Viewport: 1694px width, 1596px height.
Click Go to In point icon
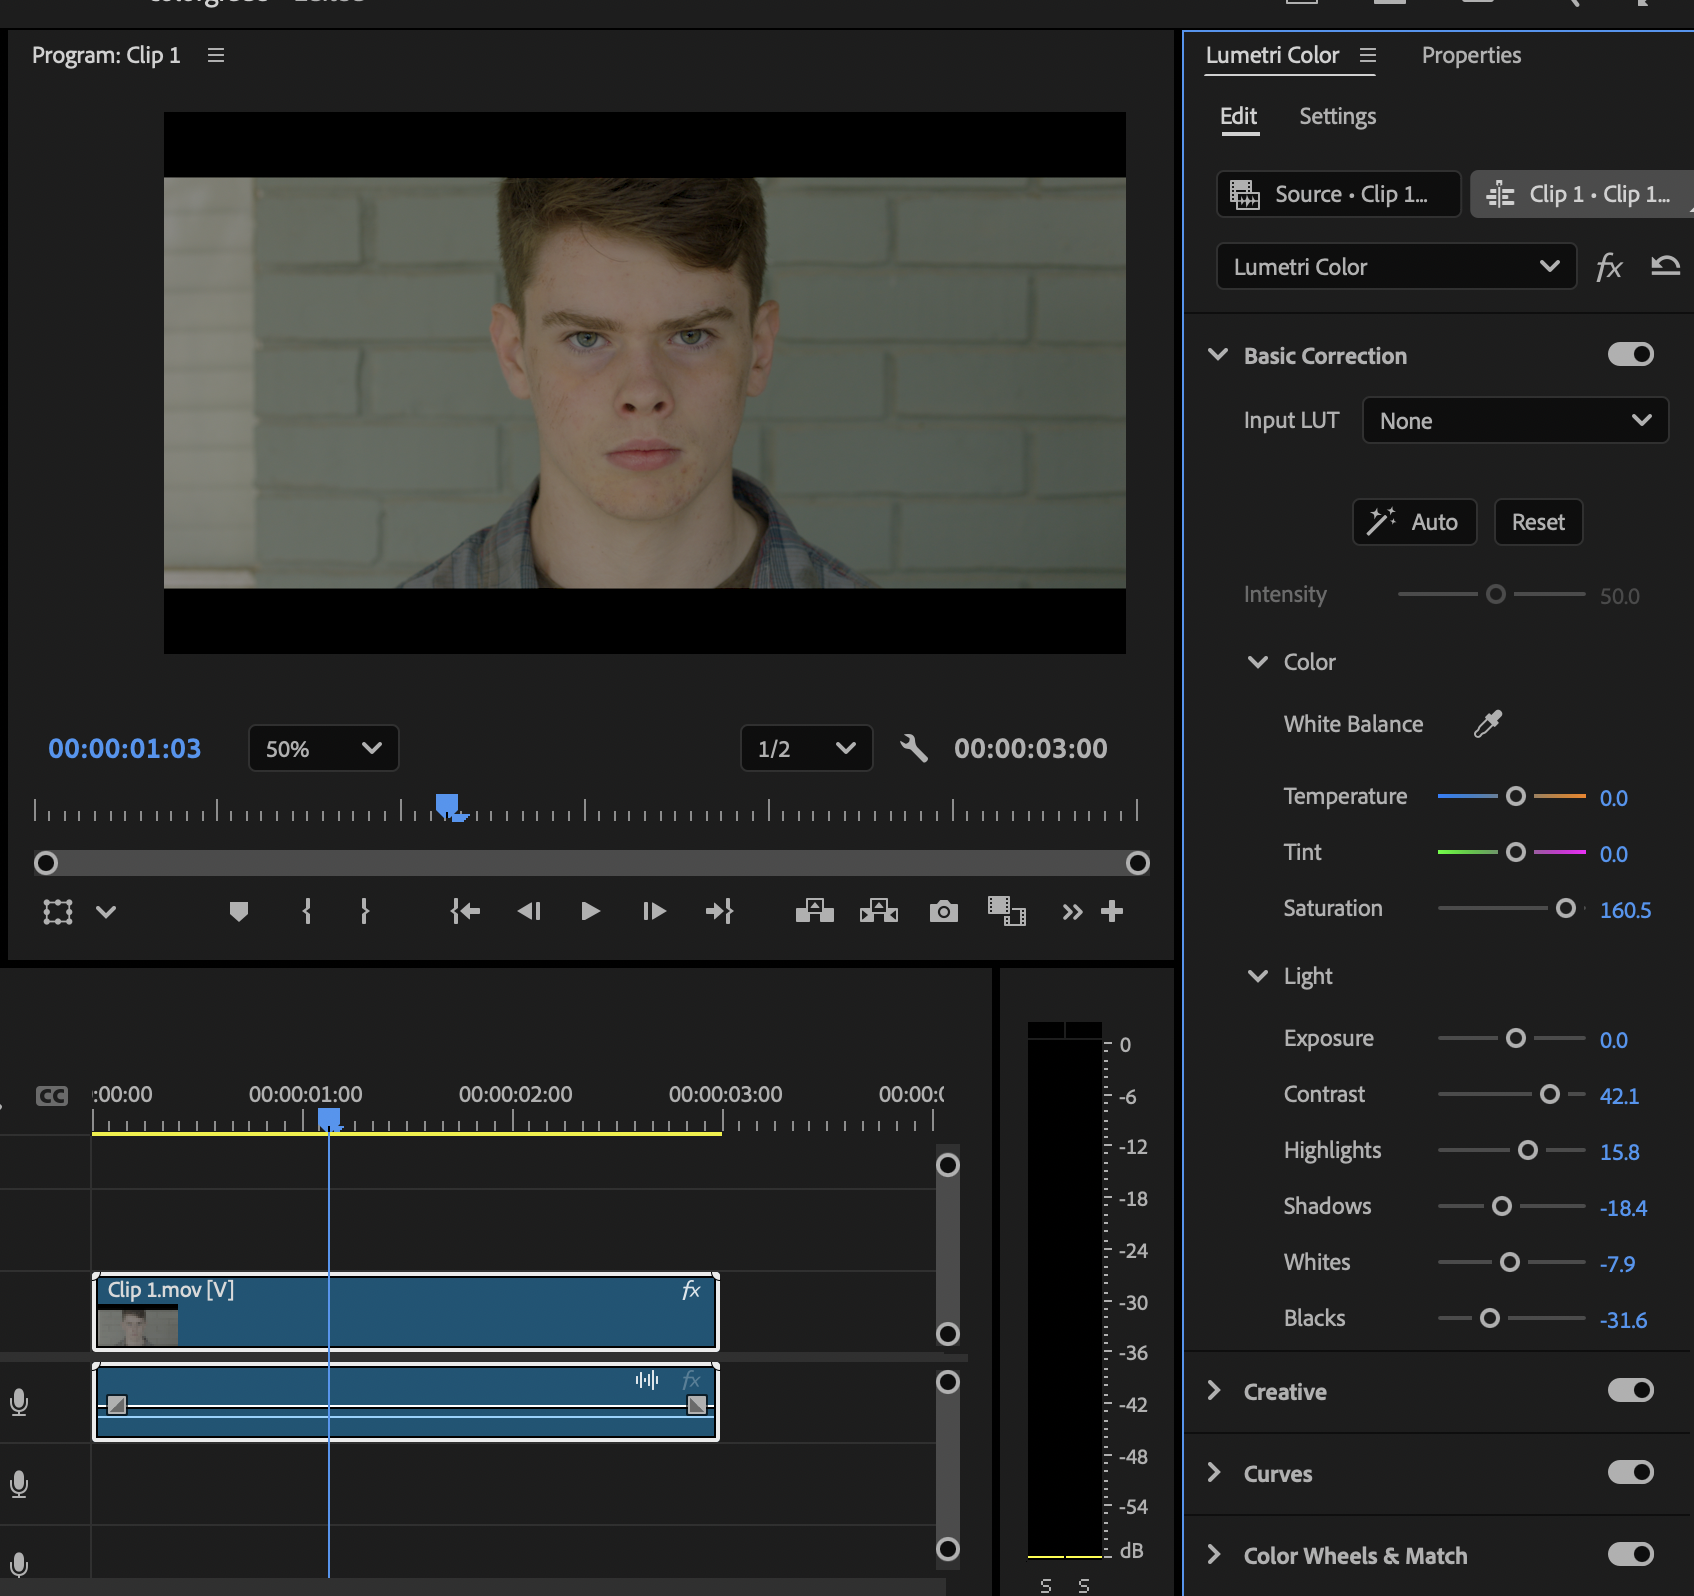click(465, 911)
